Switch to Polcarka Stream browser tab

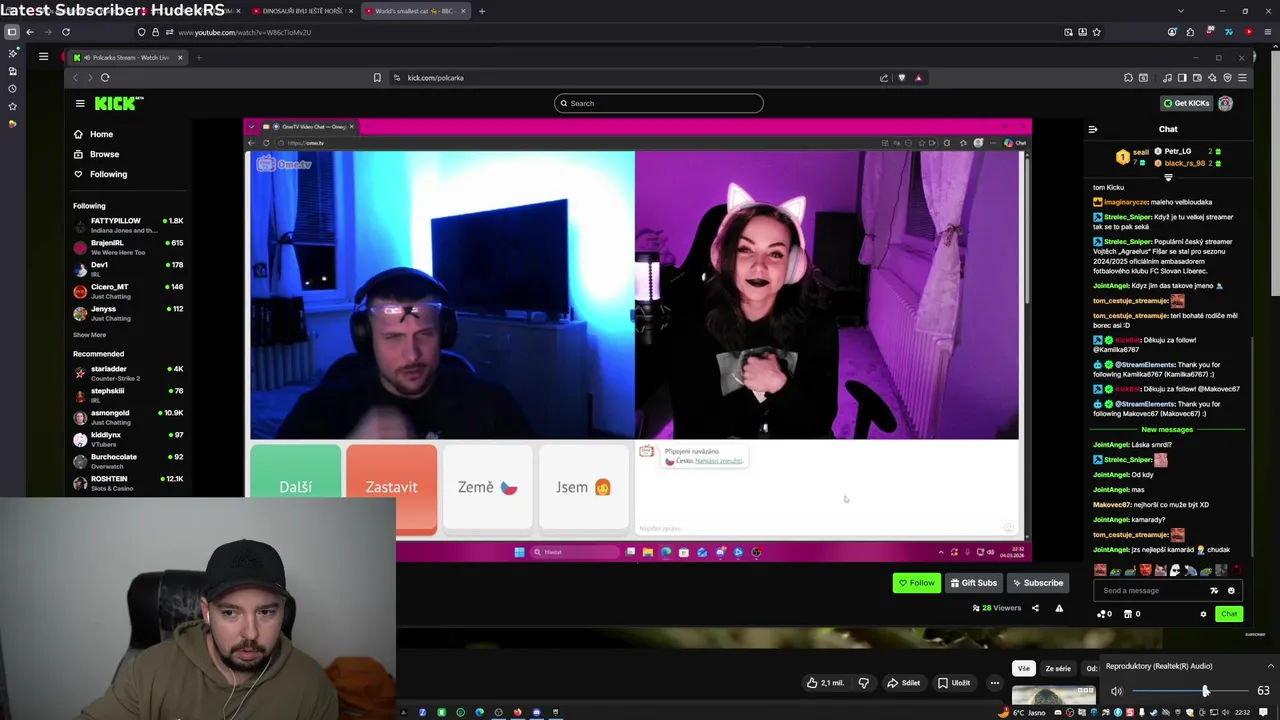pos(128,57)
